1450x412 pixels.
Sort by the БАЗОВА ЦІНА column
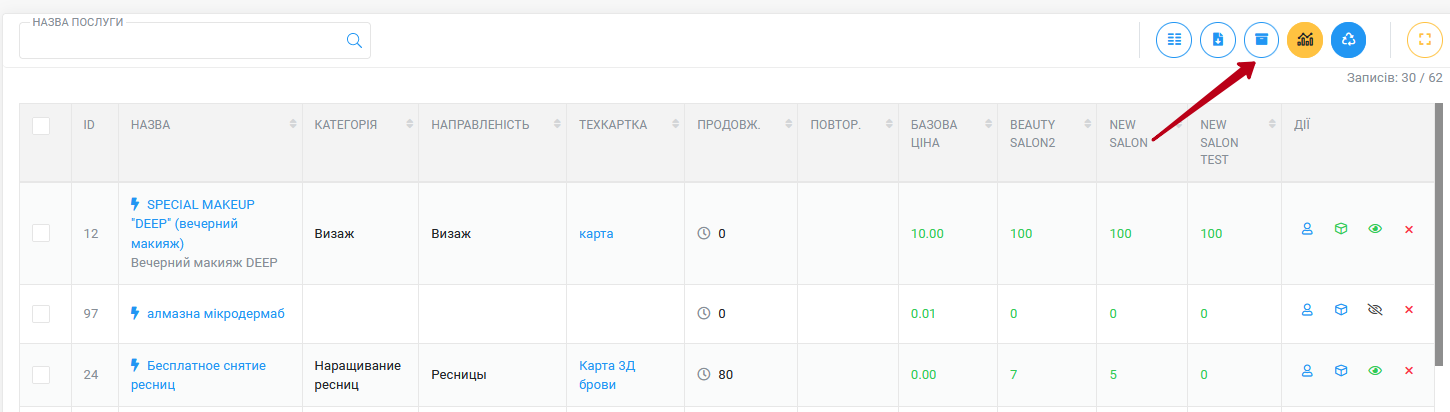click(987, 124)
